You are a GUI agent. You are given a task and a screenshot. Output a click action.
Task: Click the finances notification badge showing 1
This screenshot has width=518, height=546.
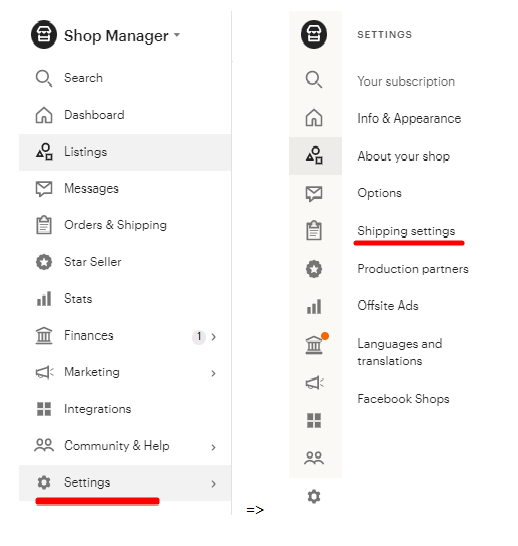[x=199, y=337]
